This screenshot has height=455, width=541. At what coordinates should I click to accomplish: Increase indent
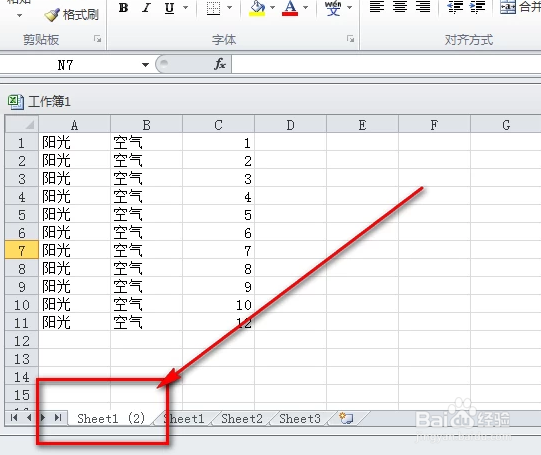(478, 7)
